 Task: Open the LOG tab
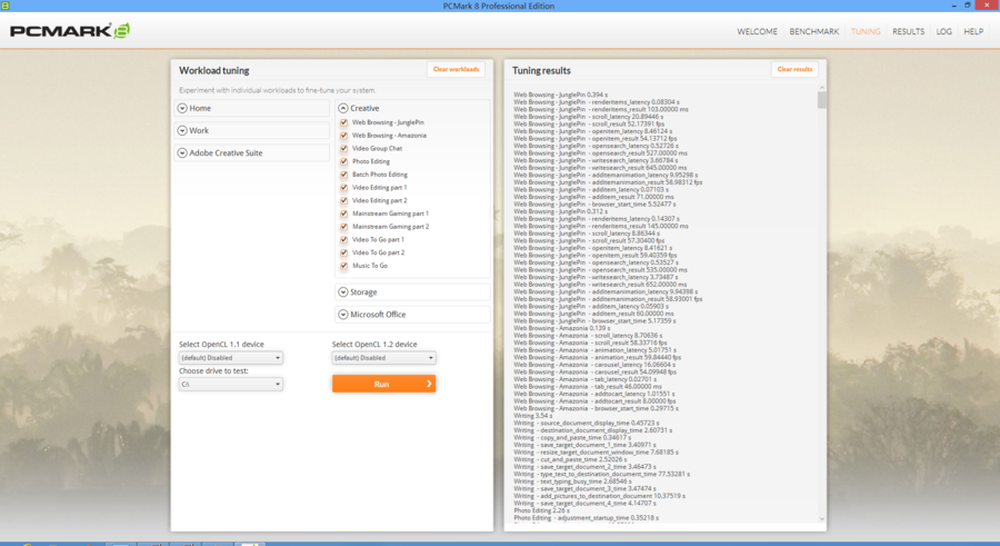(944, 31)
